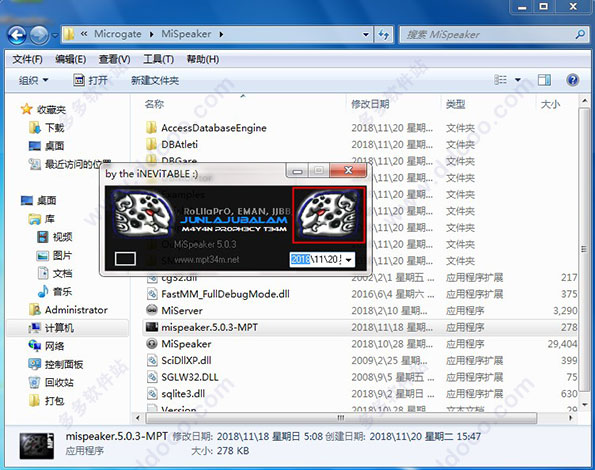Open the AccessDatabaseEngine folder
This screenshot has width=595, height=470.
click(214, 128)
